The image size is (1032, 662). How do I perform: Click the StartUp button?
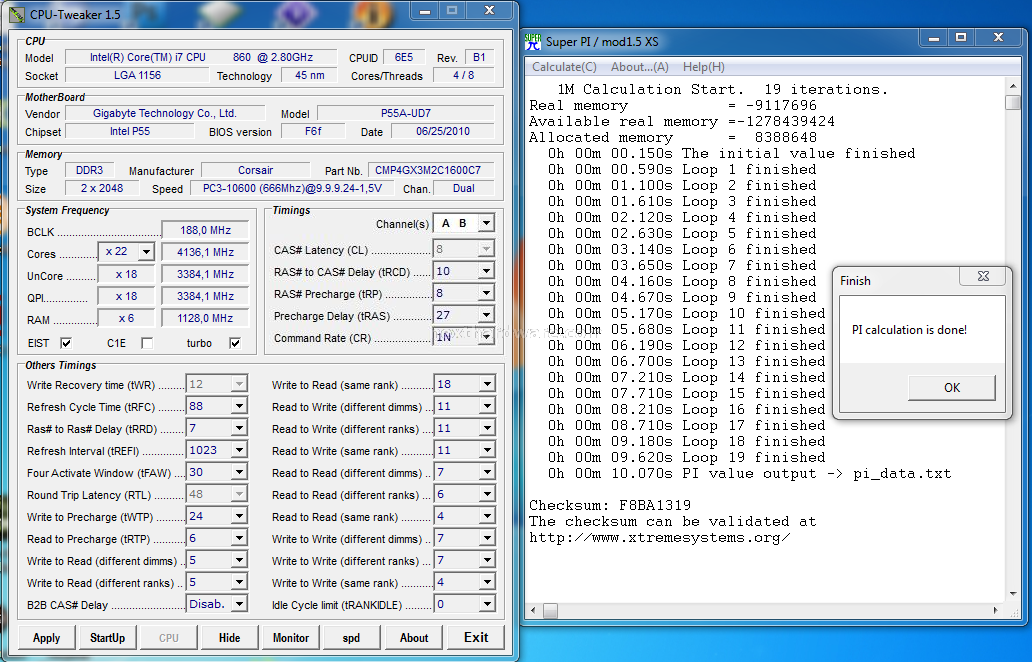pos(107,638)
